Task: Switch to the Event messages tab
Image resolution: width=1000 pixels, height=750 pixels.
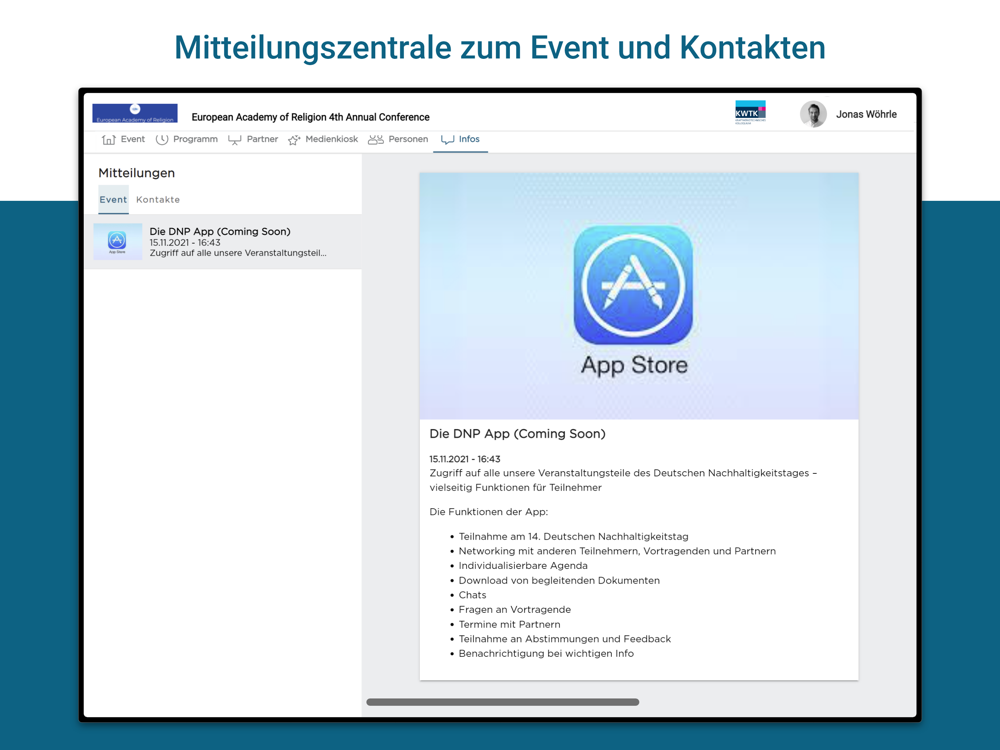Action: [x=113, y=200]
